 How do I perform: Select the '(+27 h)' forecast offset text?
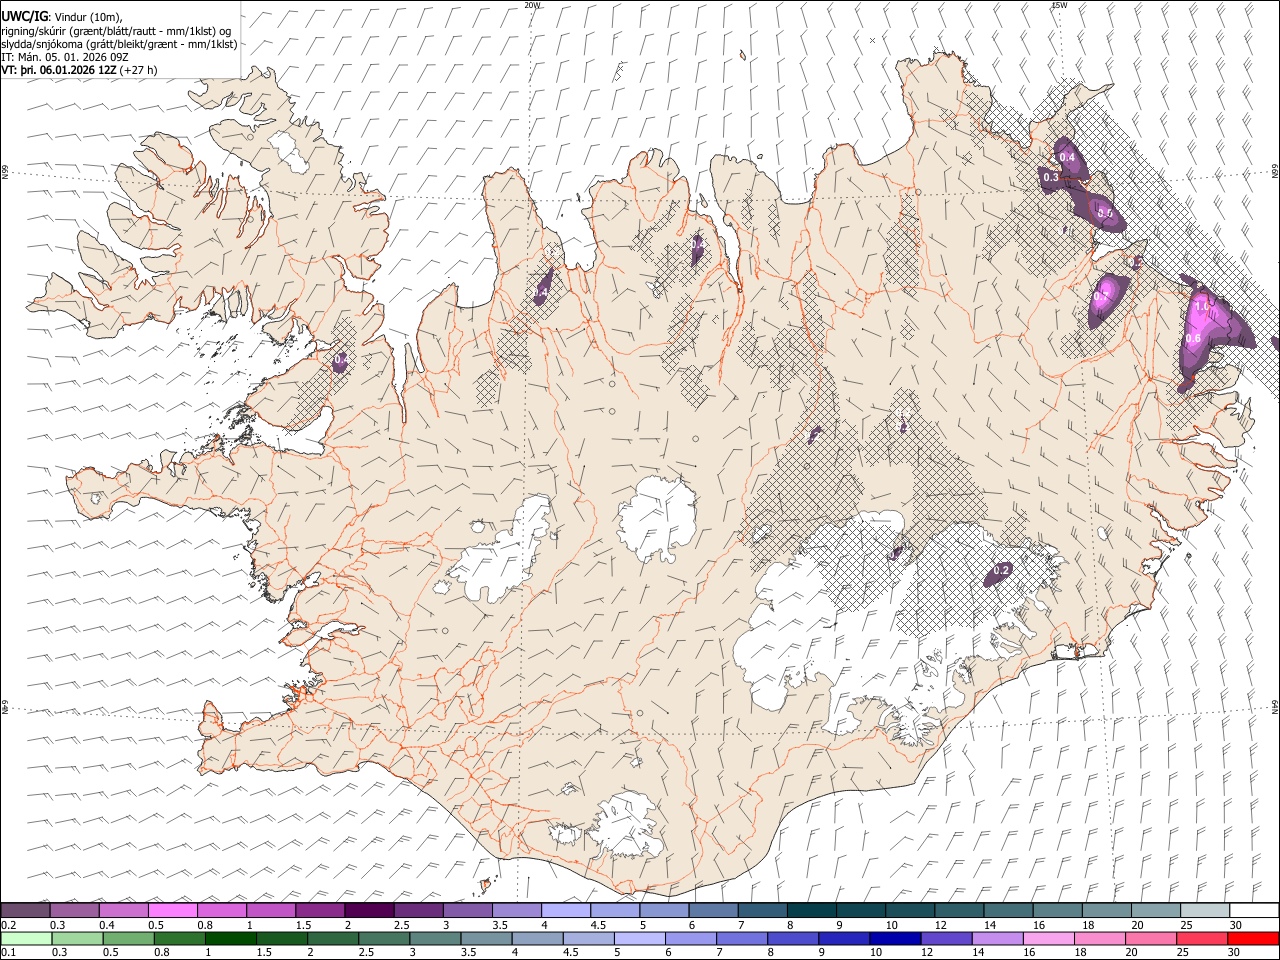138,70
